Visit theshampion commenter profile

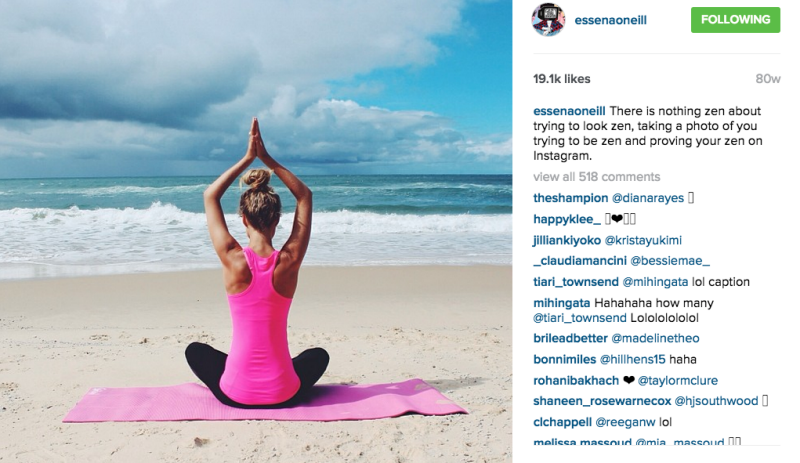click(570, 198)
